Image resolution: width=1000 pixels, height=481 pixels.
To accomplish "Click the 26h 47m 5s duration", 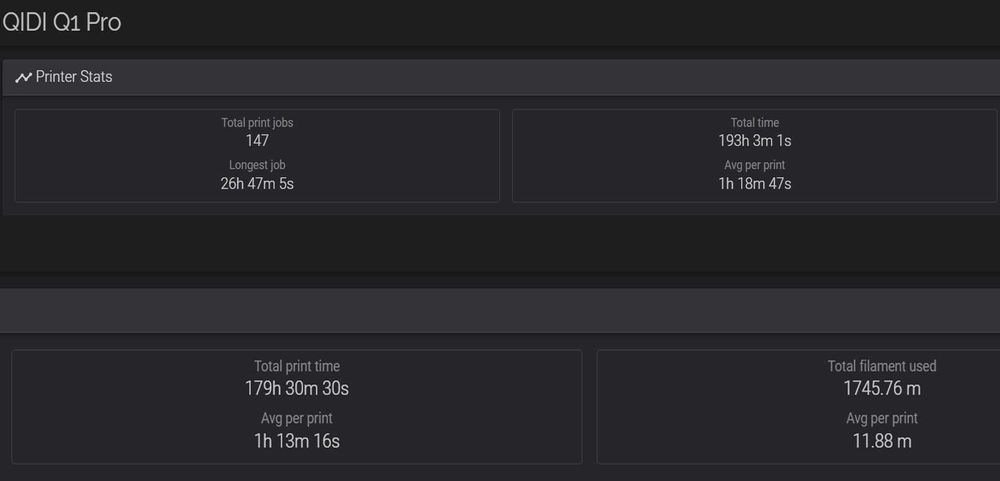I will pos(257,184).
